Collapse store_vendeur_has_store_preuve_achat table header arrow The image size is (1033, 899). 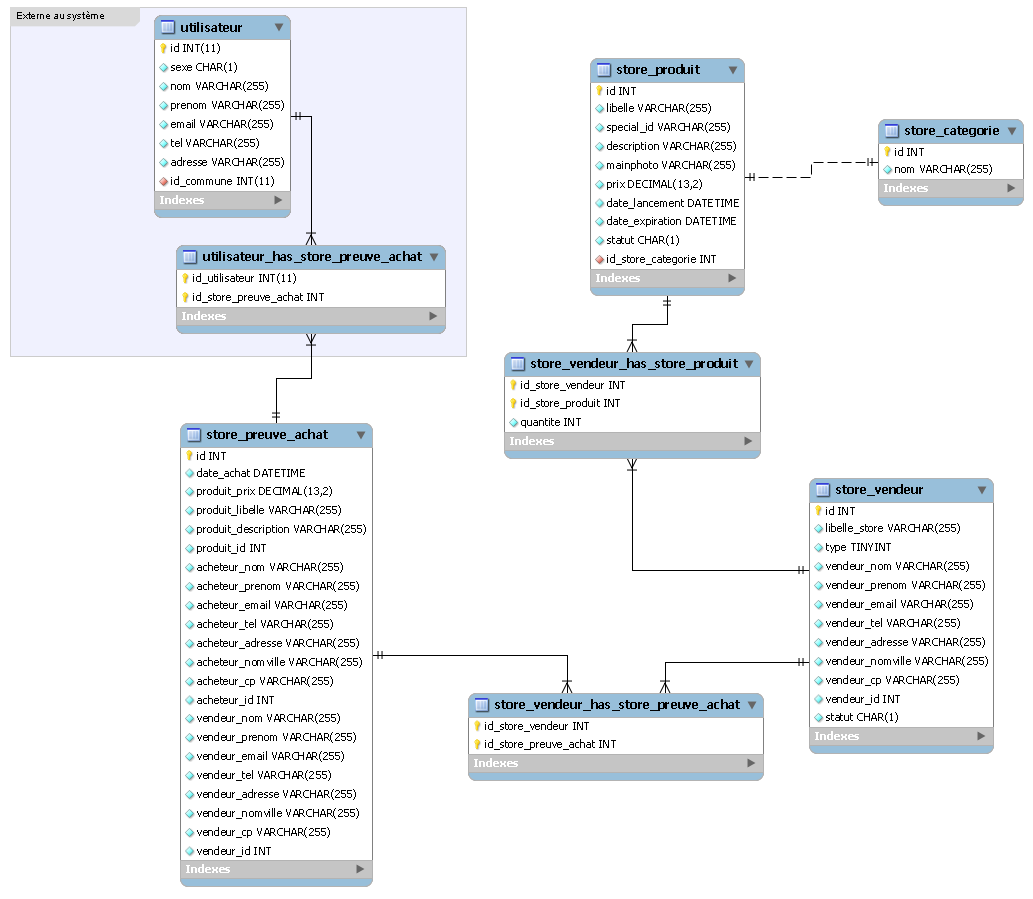752,705
